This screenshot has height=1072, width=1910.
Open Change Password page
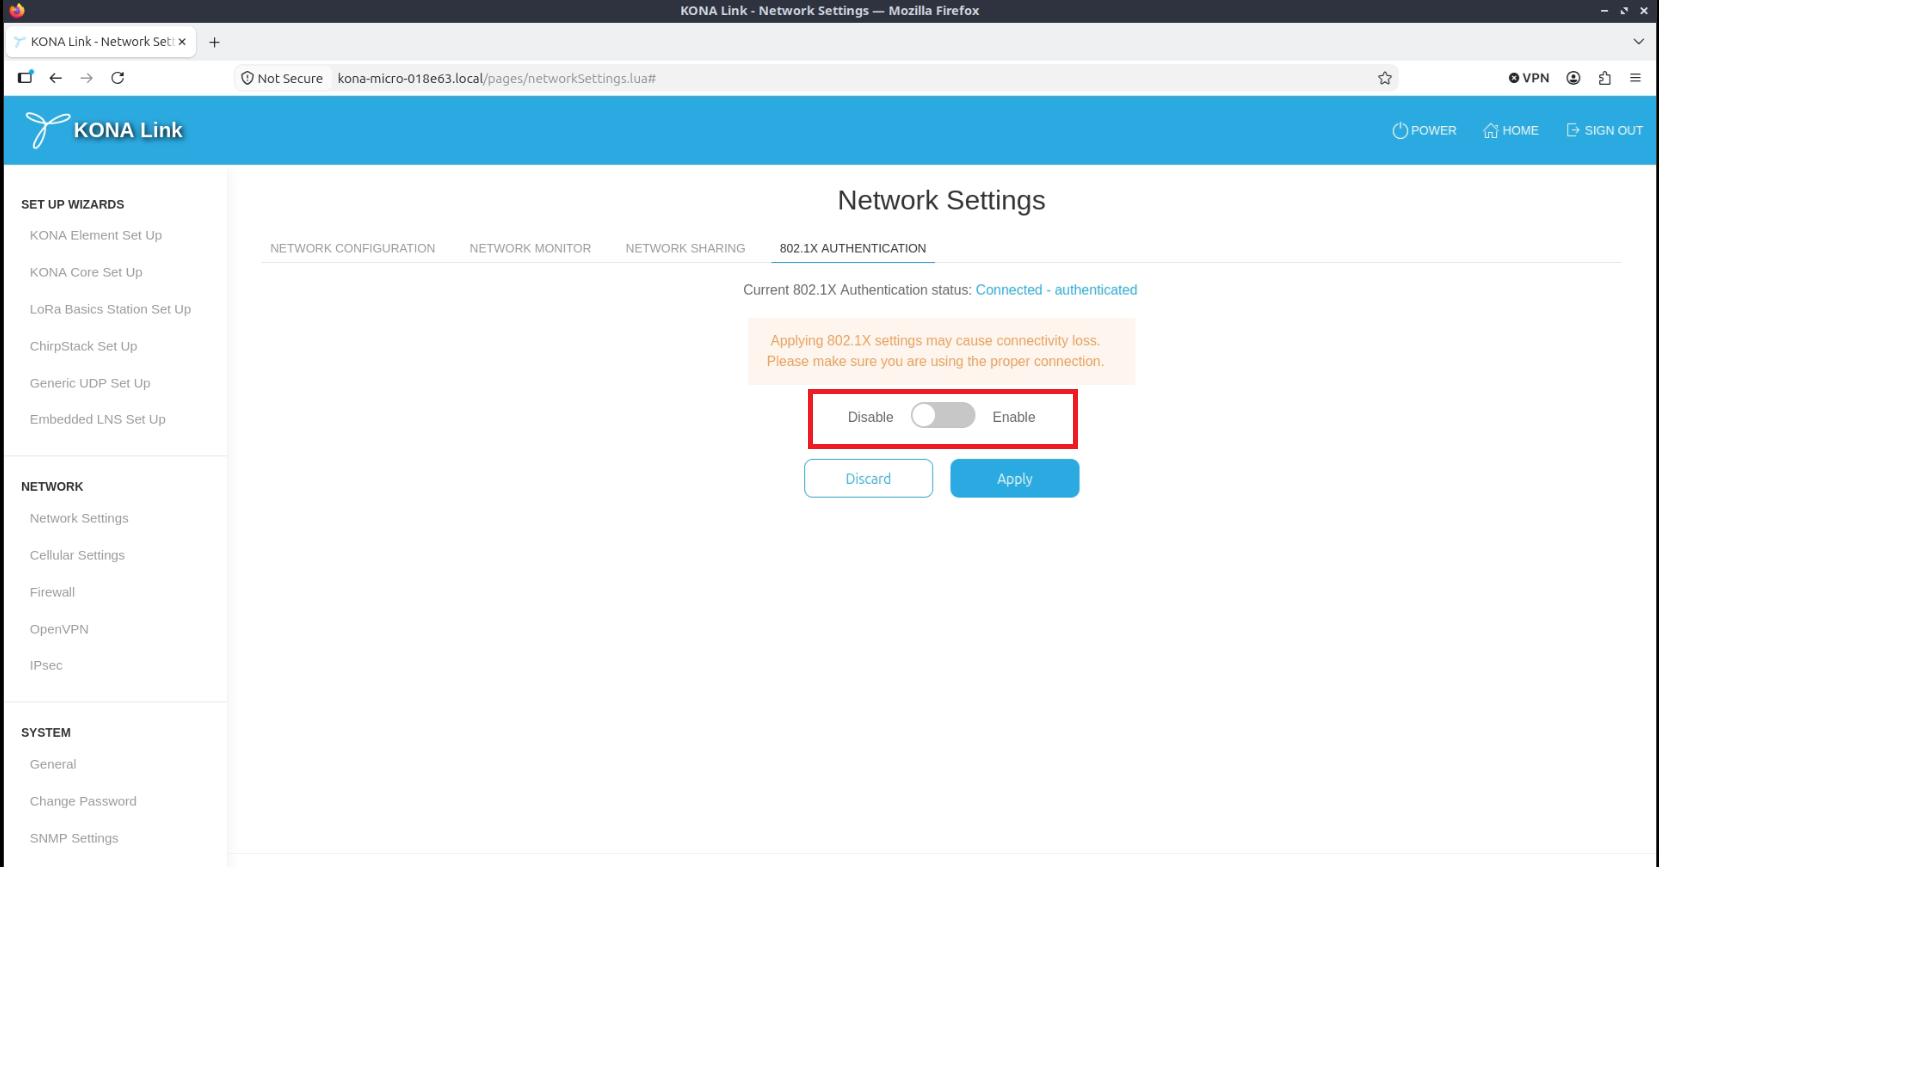point(83,802)
